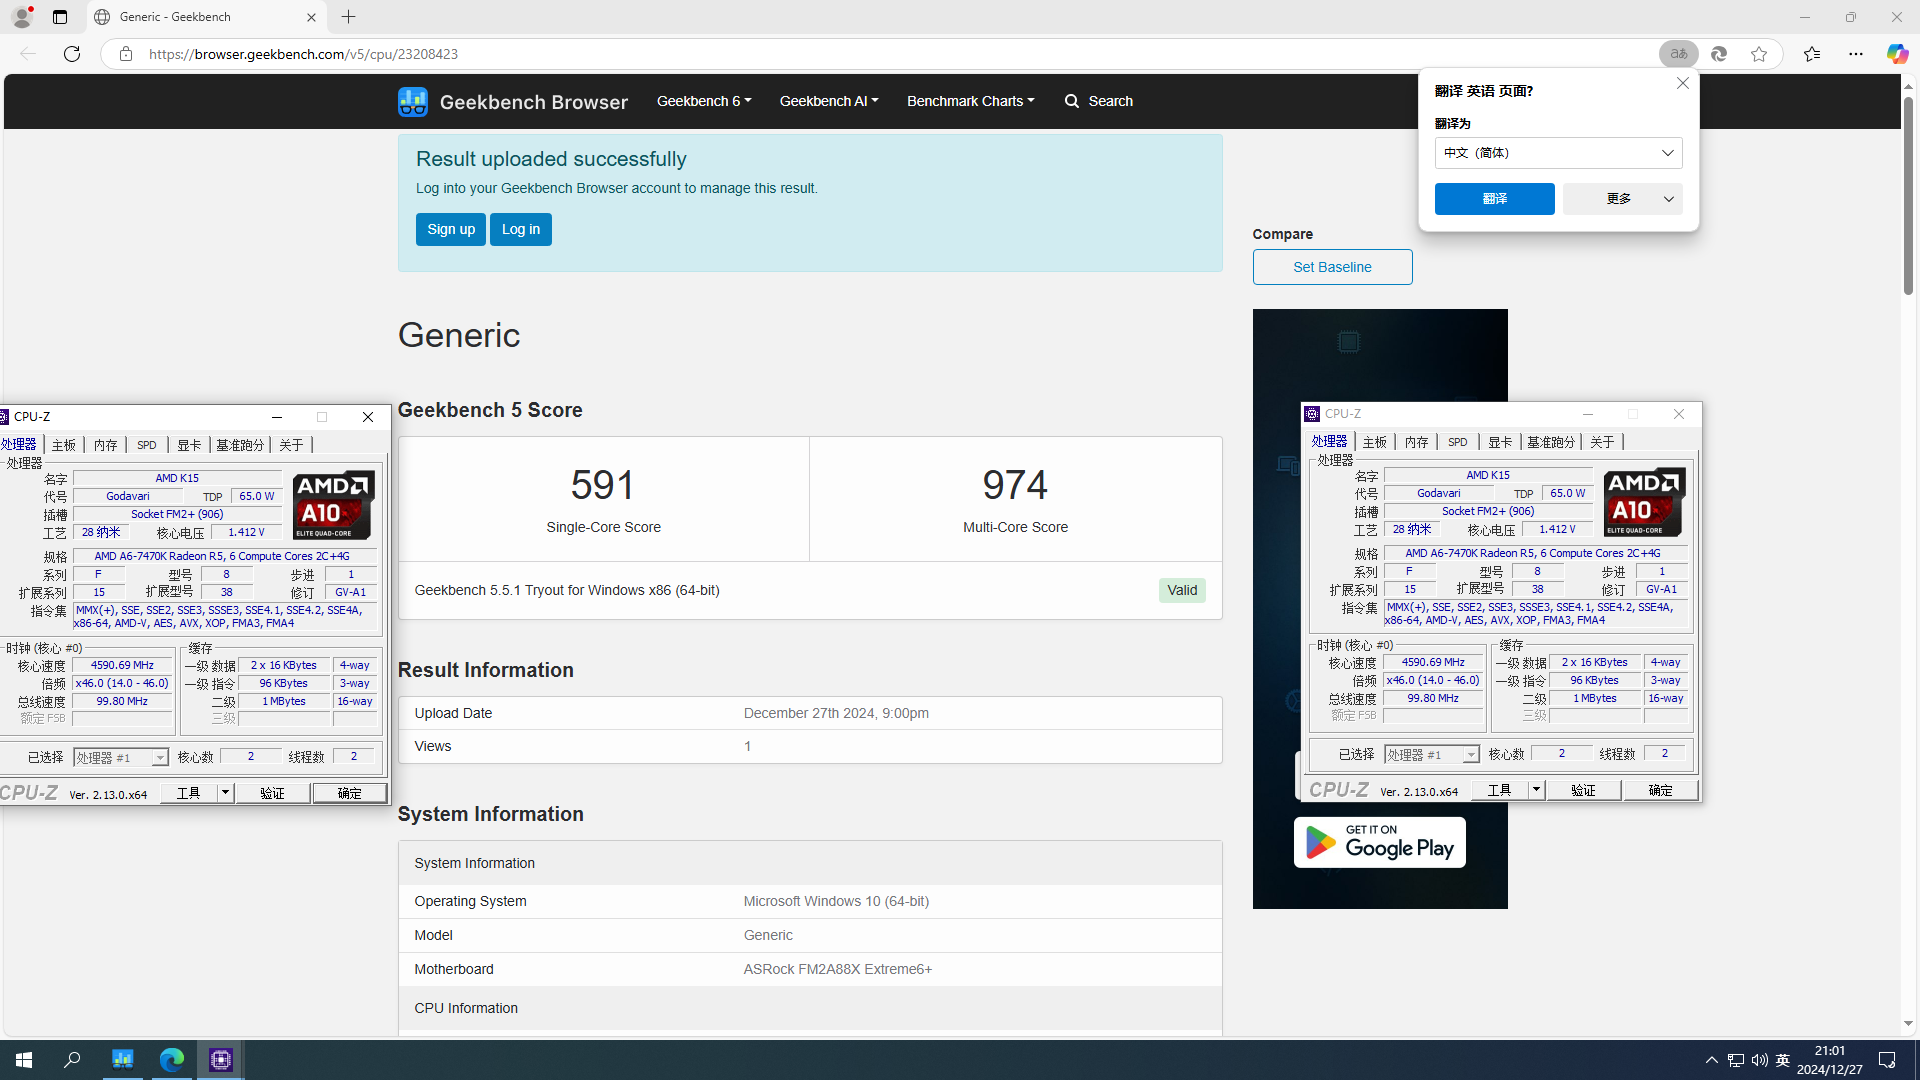Open the volume control tray icon
The image size is (1920, 1080).
pos(1759,1060)
